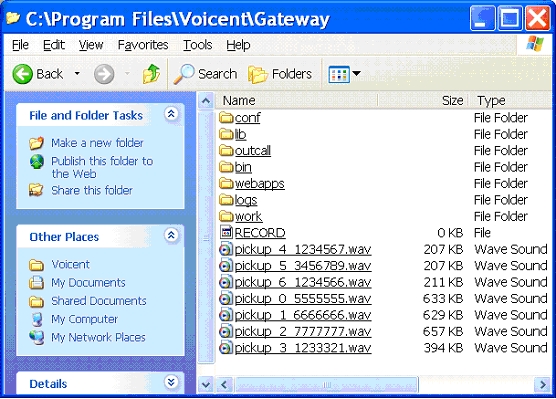Maximize the Gateway window
The height and width of the screenshot is (399, 556).
[x=510, y=18]
